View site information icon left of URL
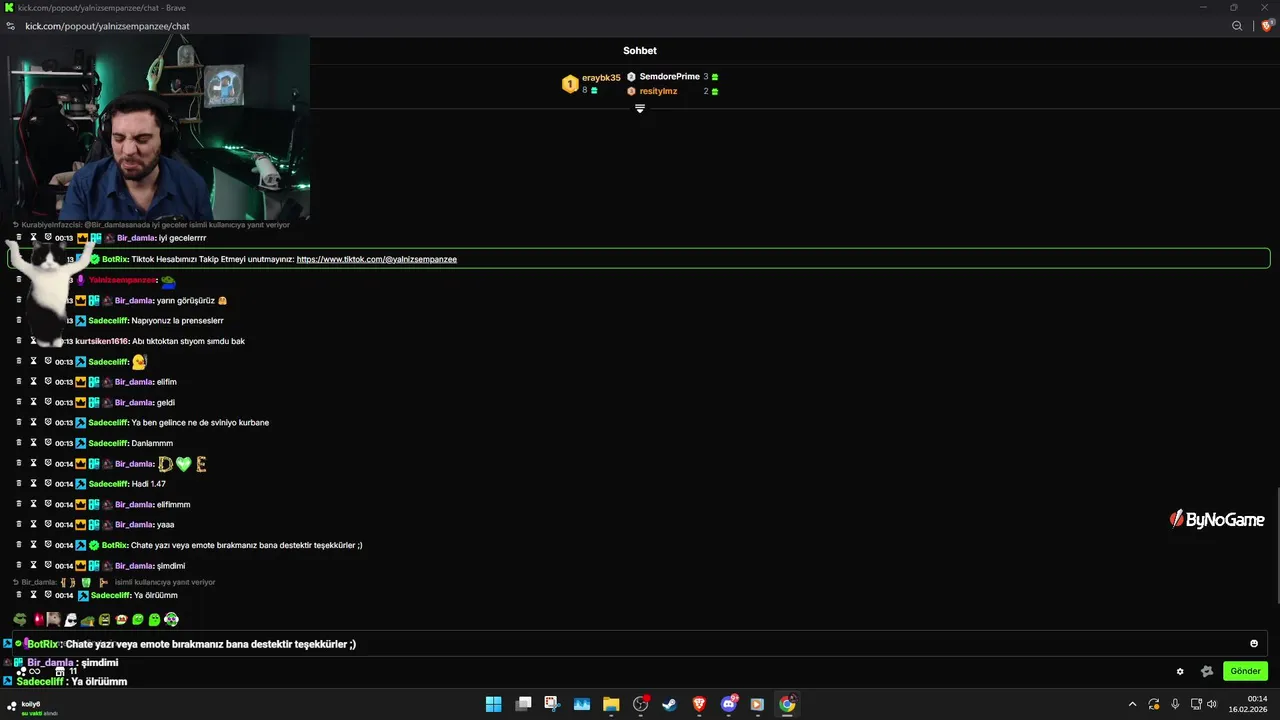 click(11, 26)
